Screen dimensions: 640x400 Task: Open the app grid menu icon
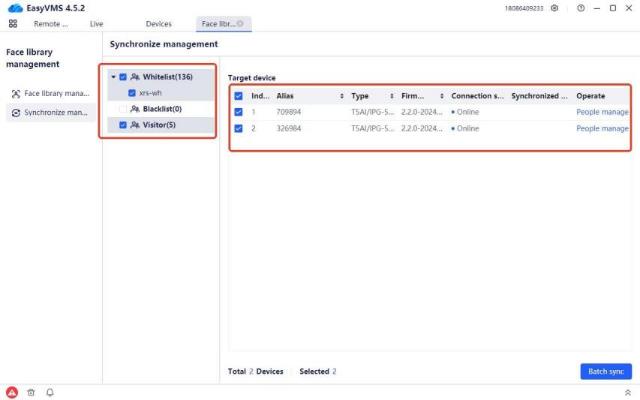tap(13, 23)
